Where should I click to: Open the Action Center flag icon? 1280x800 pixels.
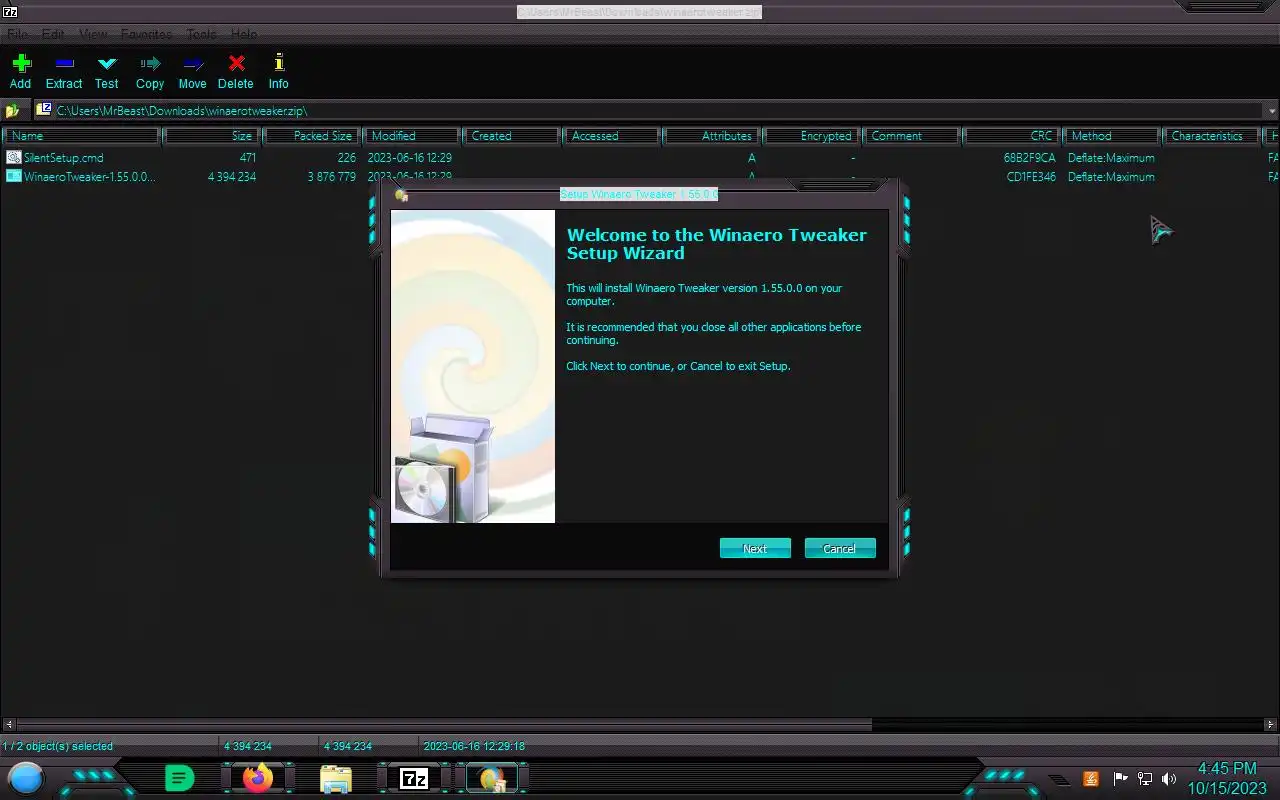click(1120, 778)
